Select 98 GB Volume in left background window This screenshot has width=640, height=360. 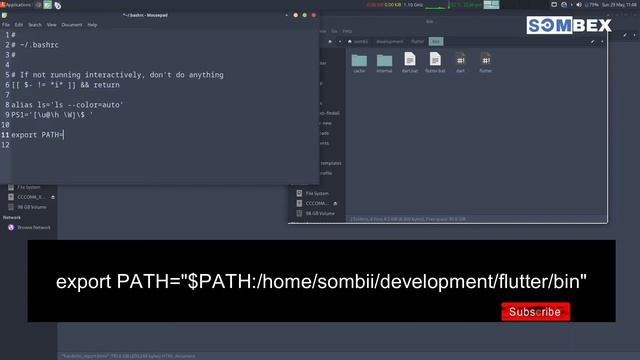tap(27, 207)
